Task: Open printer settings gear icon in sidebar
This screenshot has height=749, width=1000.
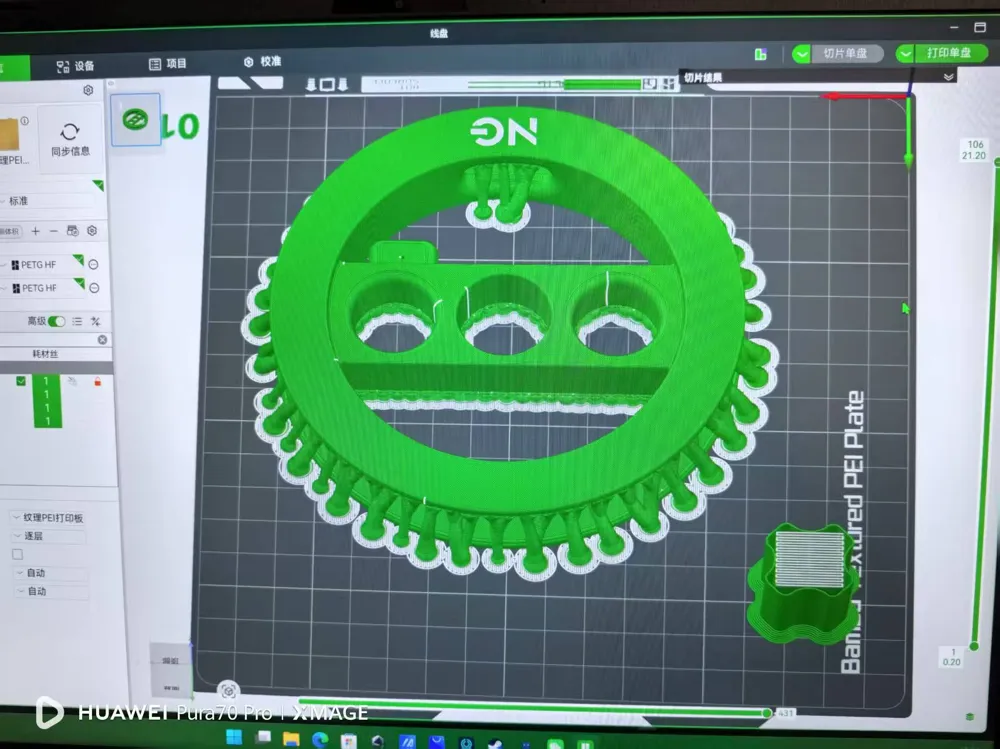Action: tap(88, 90)
